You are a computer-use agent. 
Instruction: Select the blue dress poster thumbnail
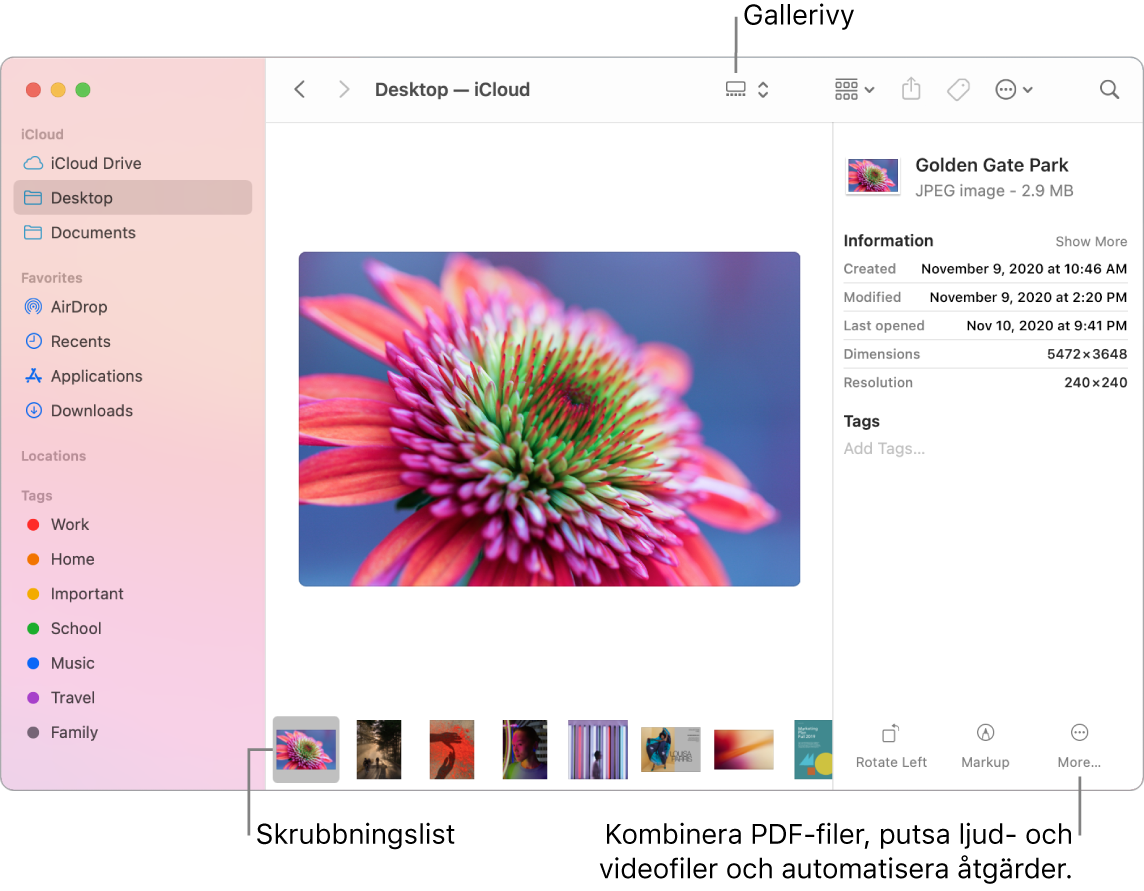pos(670,749)
